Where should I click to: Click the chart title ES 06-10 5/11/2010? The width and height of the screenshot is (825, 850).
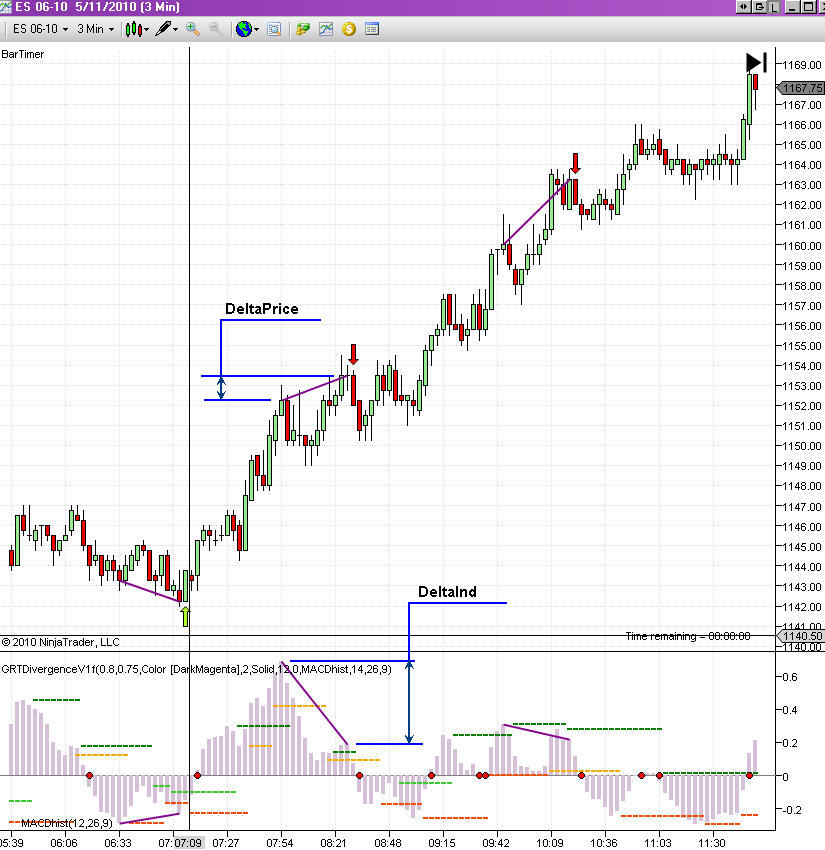98,7
